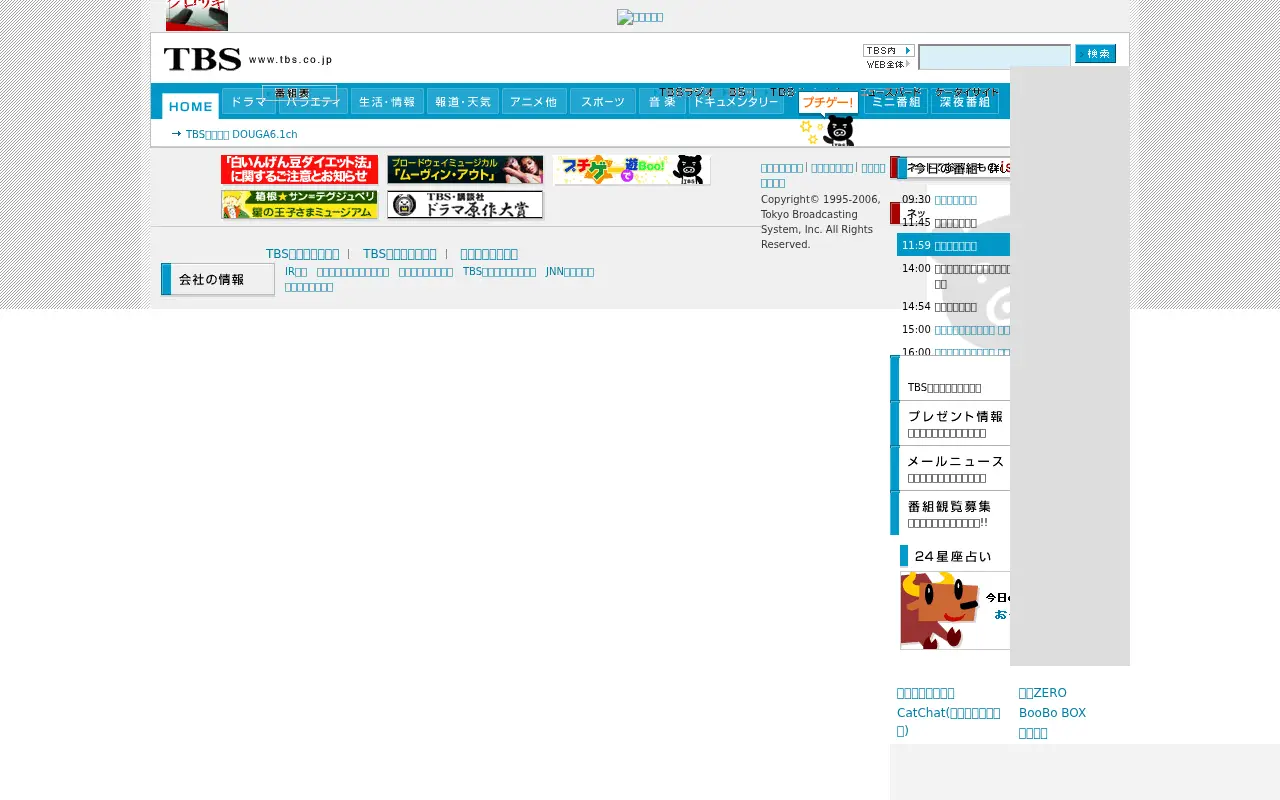
Task: Click the broken image at page top
Action: tap(640, 17)
